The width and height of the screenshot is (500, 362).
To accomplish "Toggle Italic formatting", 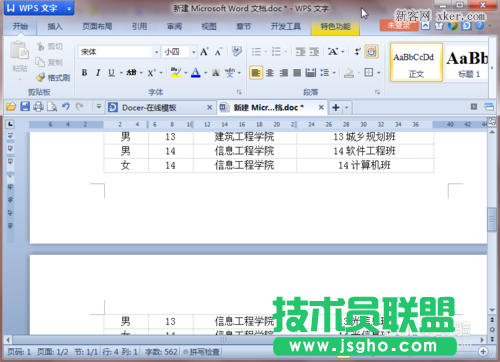I will point(98,72).
